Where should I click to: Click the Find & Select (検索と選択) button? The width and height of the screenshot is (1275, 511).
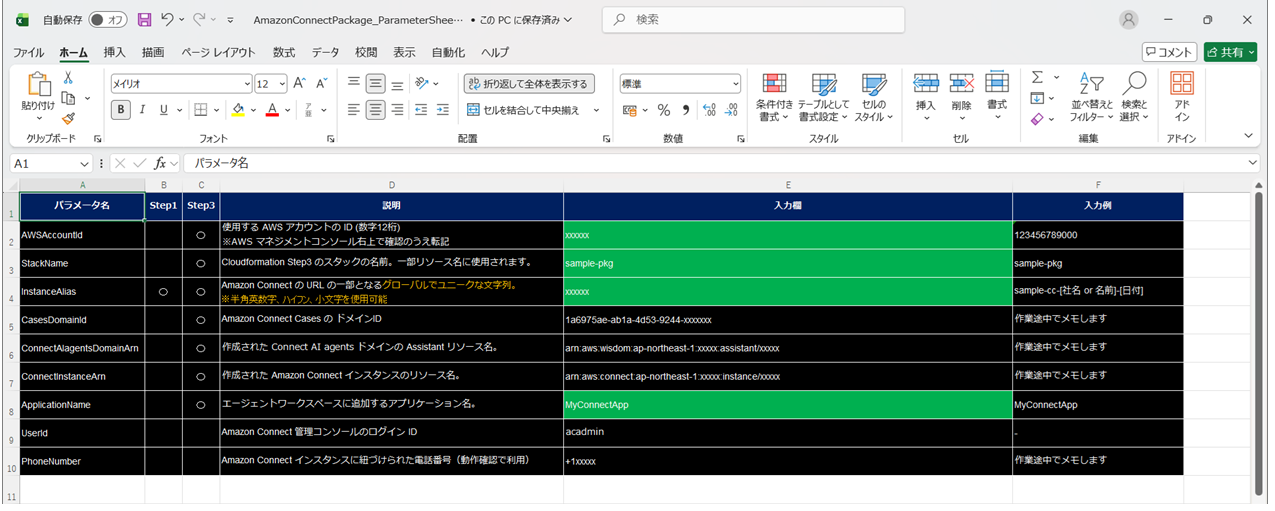[1135, 97]
